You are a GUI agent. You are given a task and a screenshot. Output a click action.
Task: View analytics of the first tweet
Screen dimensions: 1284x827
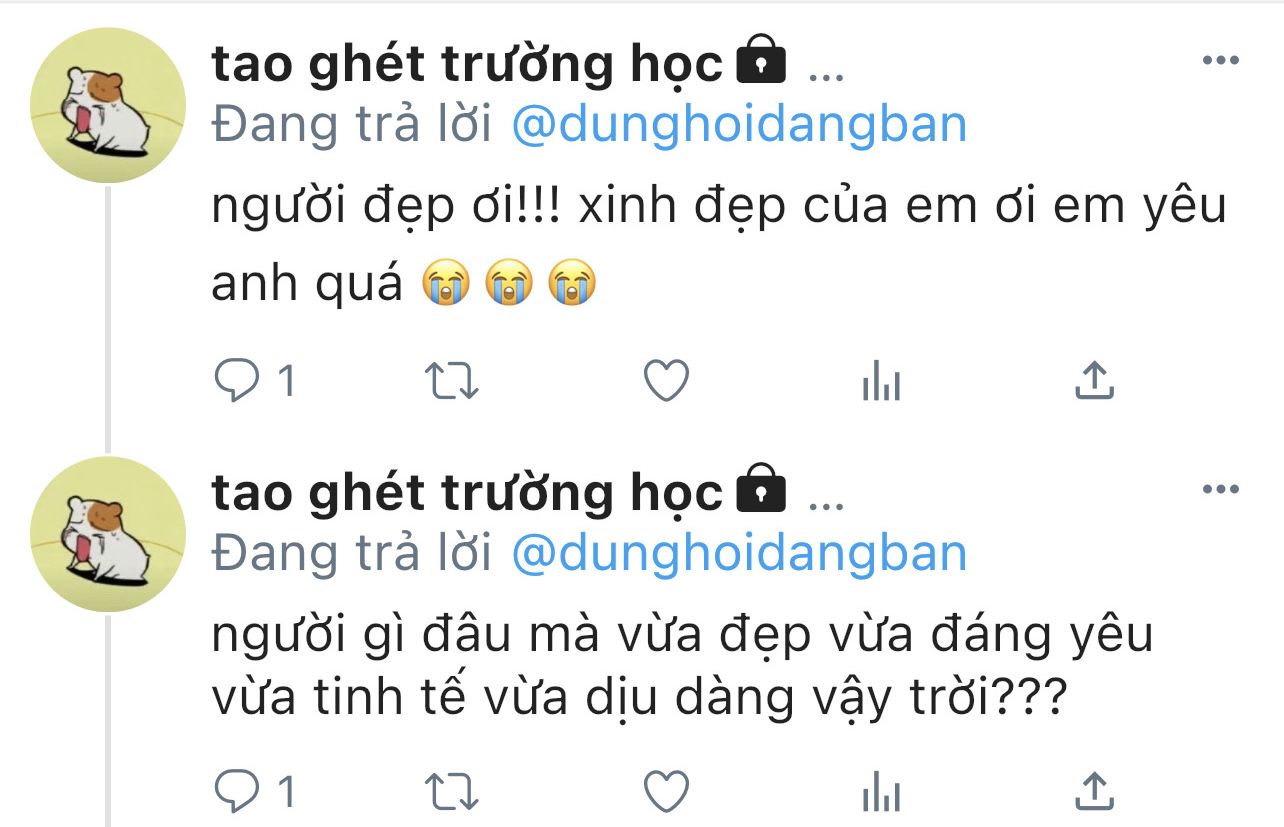[881, 381]
